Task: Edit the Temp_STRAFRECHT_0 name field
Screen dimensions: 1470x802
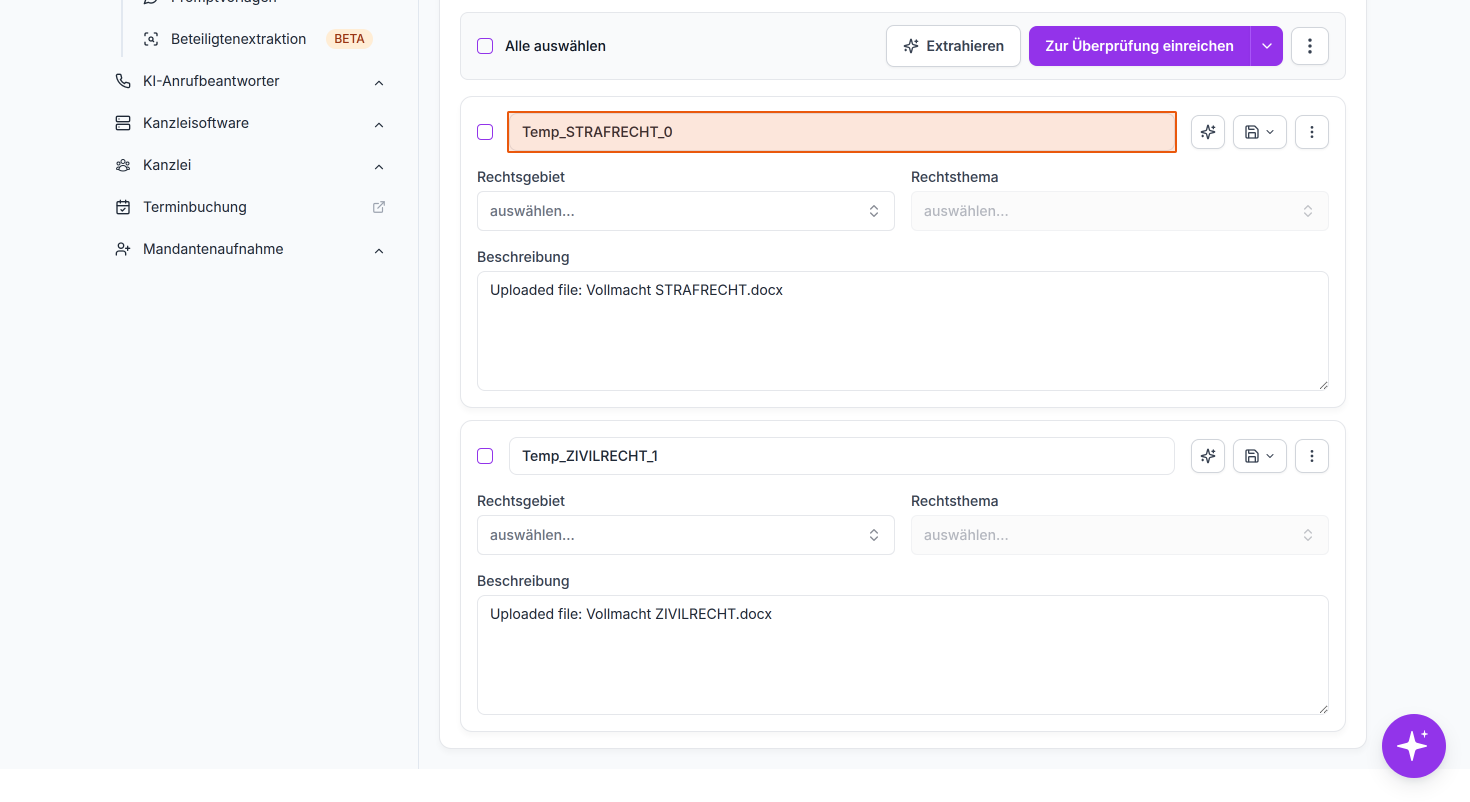Action: point(842,132)
